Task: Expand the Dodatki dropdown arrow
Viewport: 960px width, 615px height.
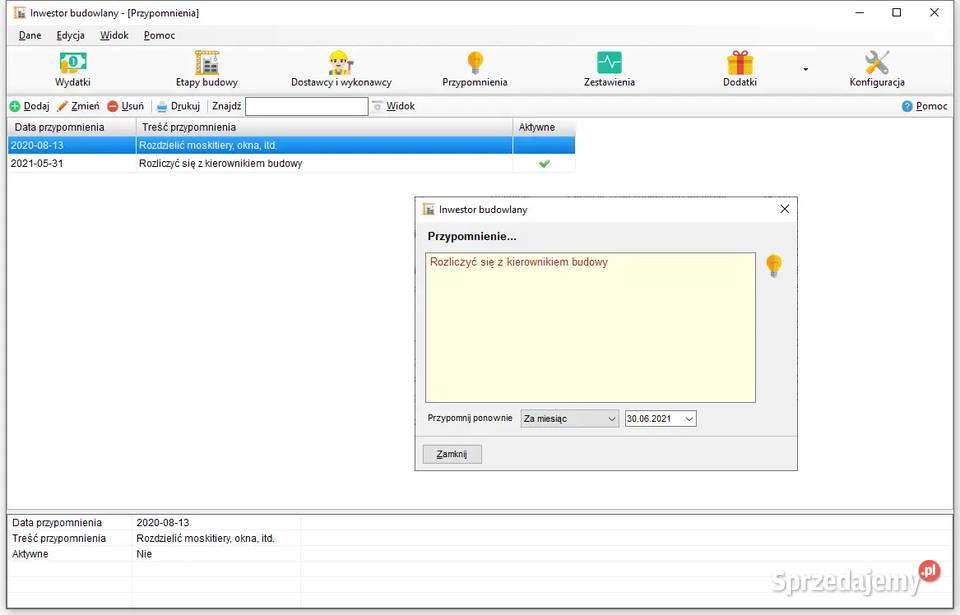Action: 805,70
